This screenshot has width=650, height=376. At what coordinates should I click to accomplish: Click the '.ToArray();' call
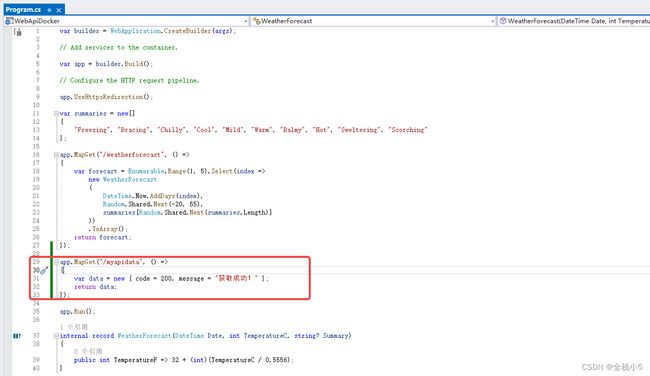(108, 229)
